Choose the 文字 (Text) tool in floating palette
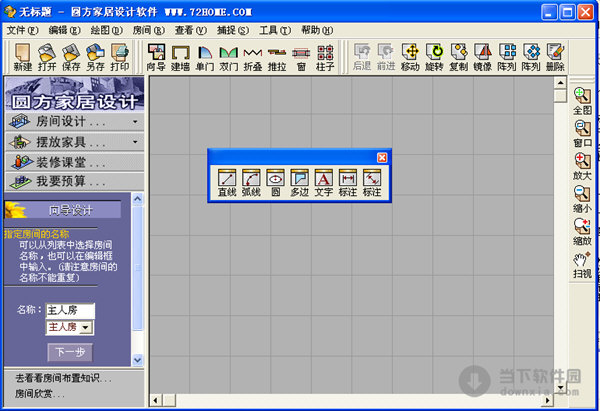The width and height of the screenshot is (600, 411). tap(324, 181)
